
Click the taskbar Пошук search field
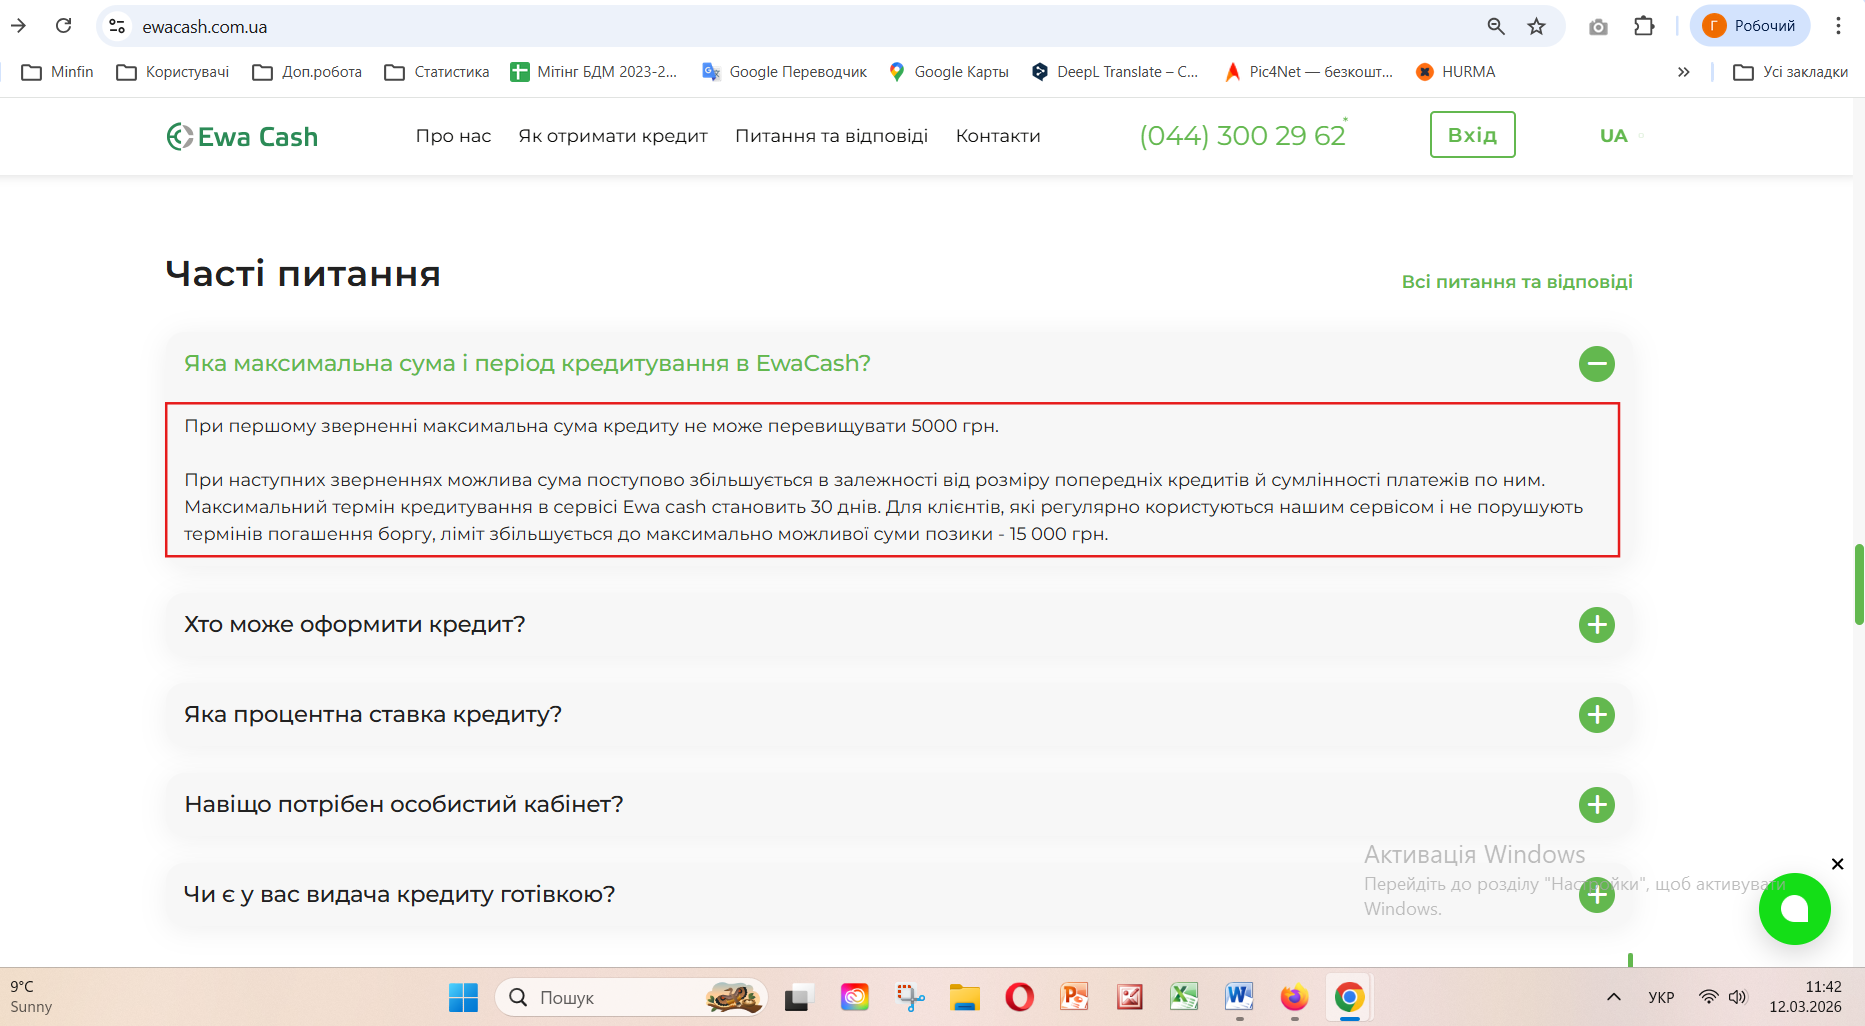(631, 997)
